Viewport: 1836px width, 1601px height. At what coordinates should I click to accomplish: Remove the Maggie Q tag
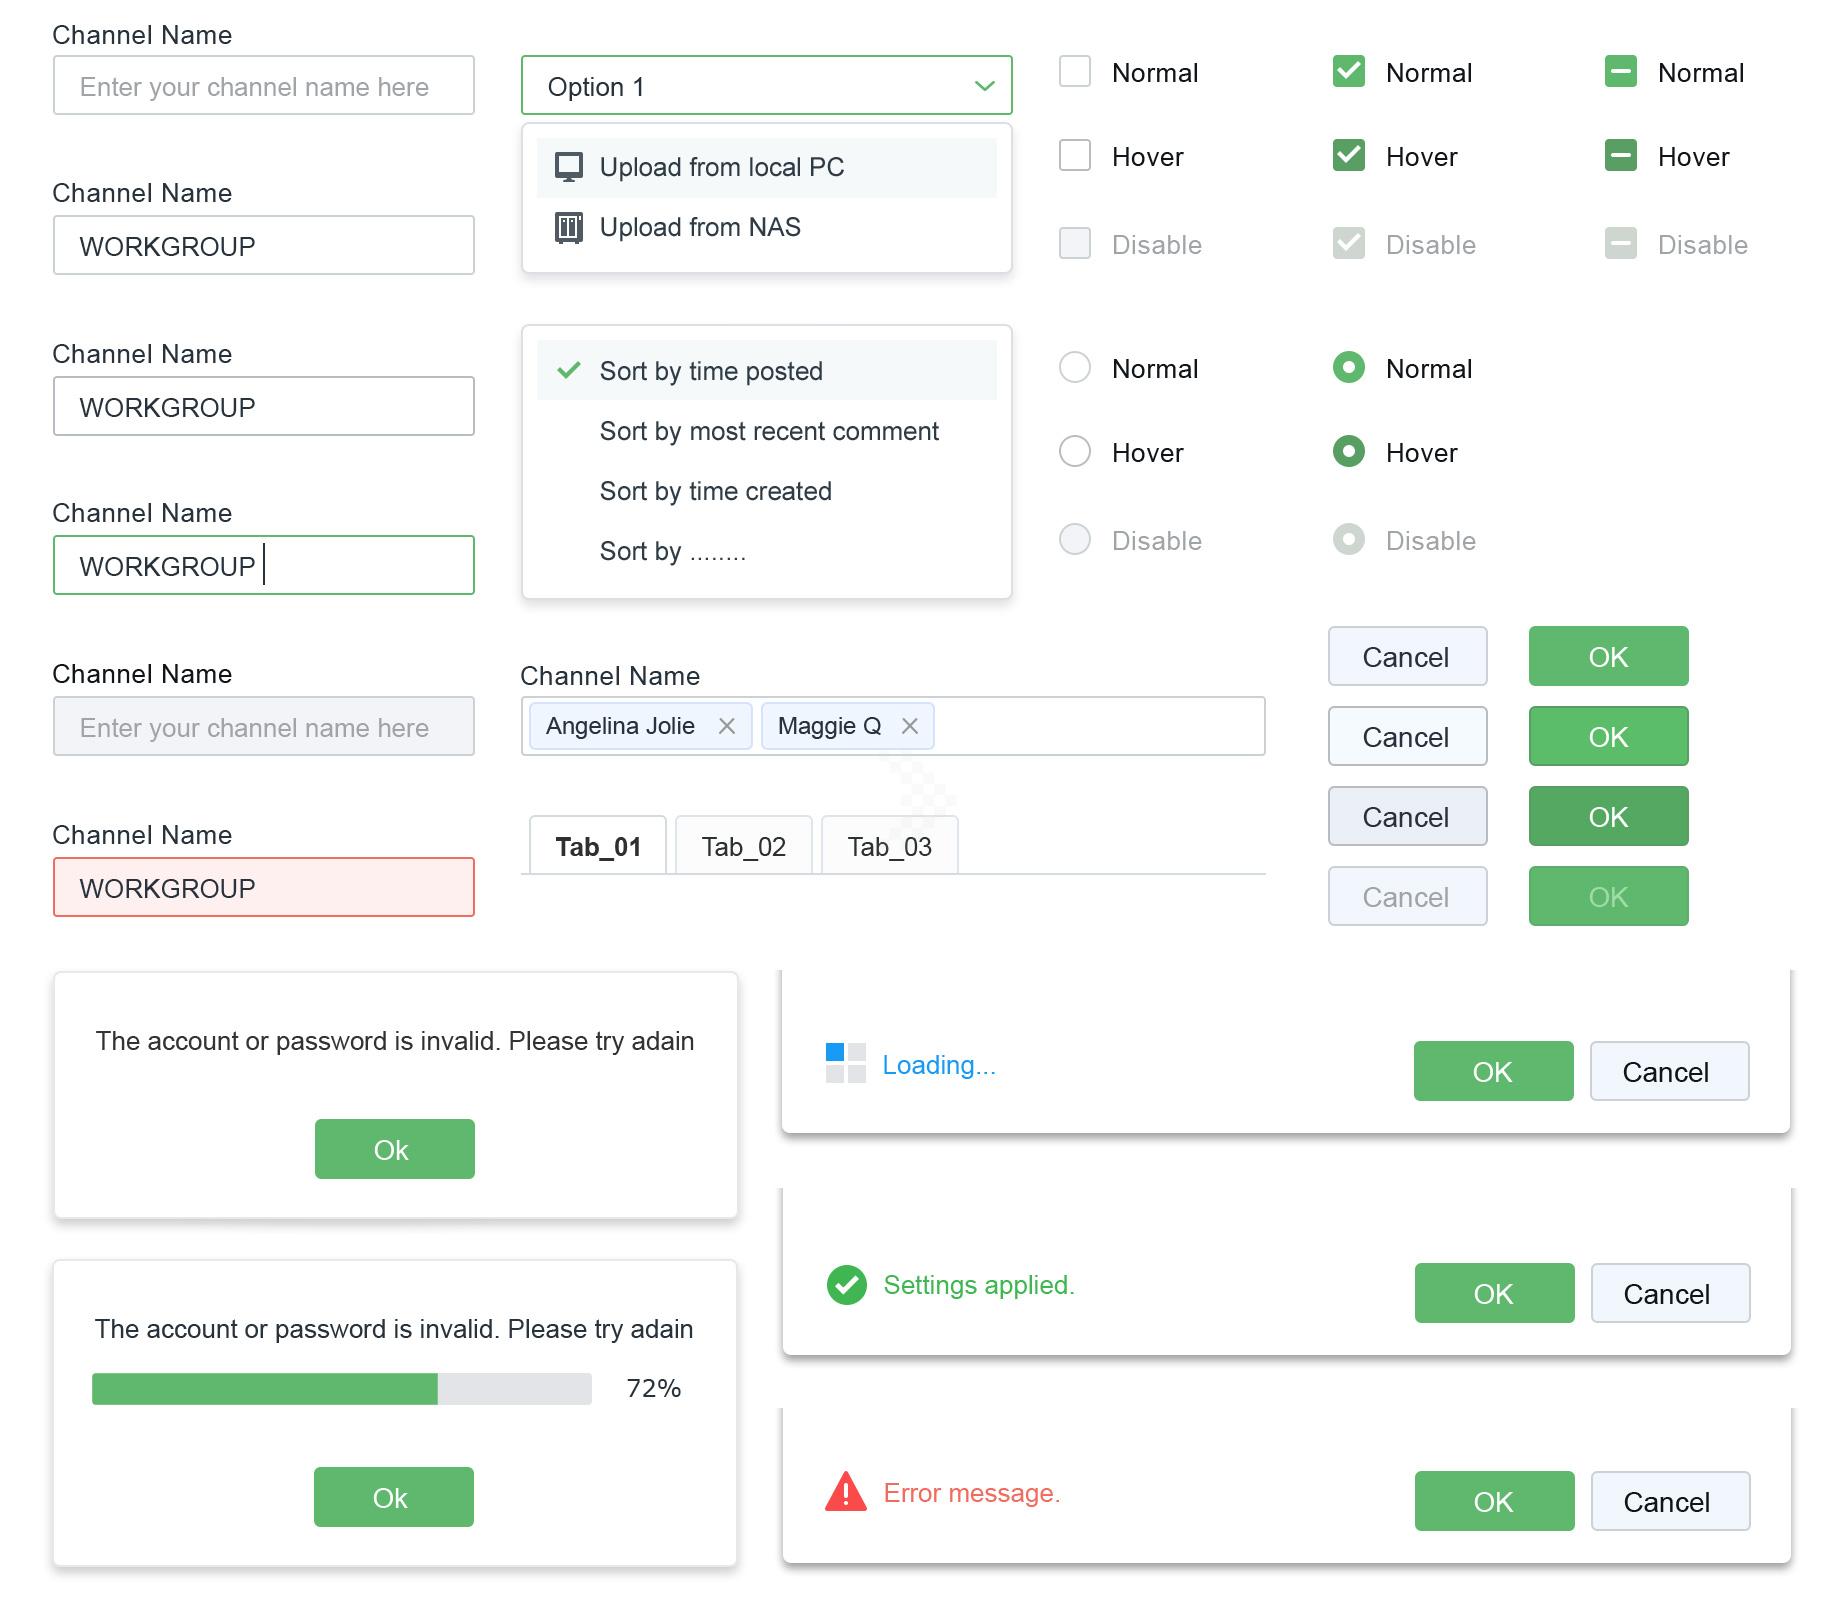click(x=911, y=726)
